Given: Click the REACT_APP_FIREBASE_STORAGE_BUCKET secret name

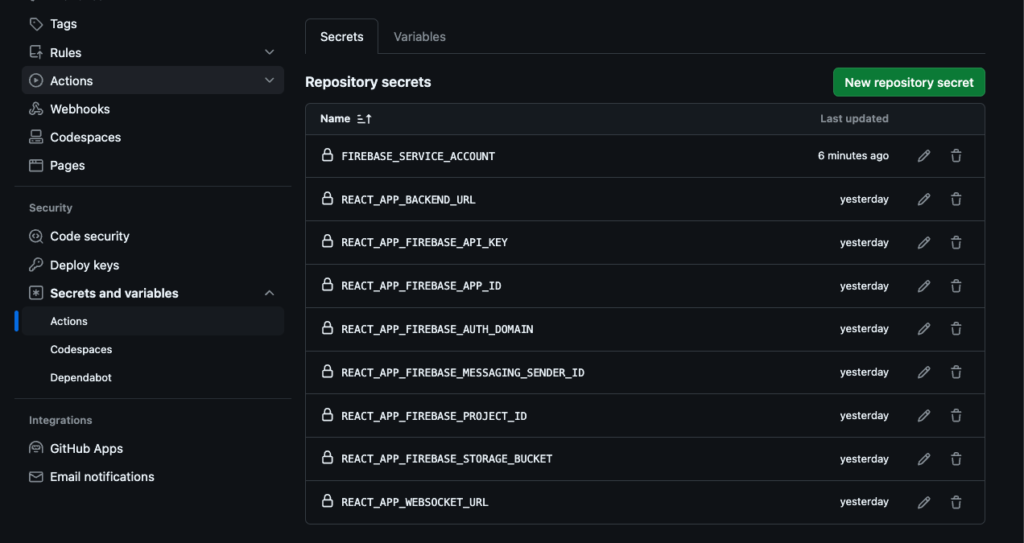Looking at the screenshot, I should click(x=447, y=459).
